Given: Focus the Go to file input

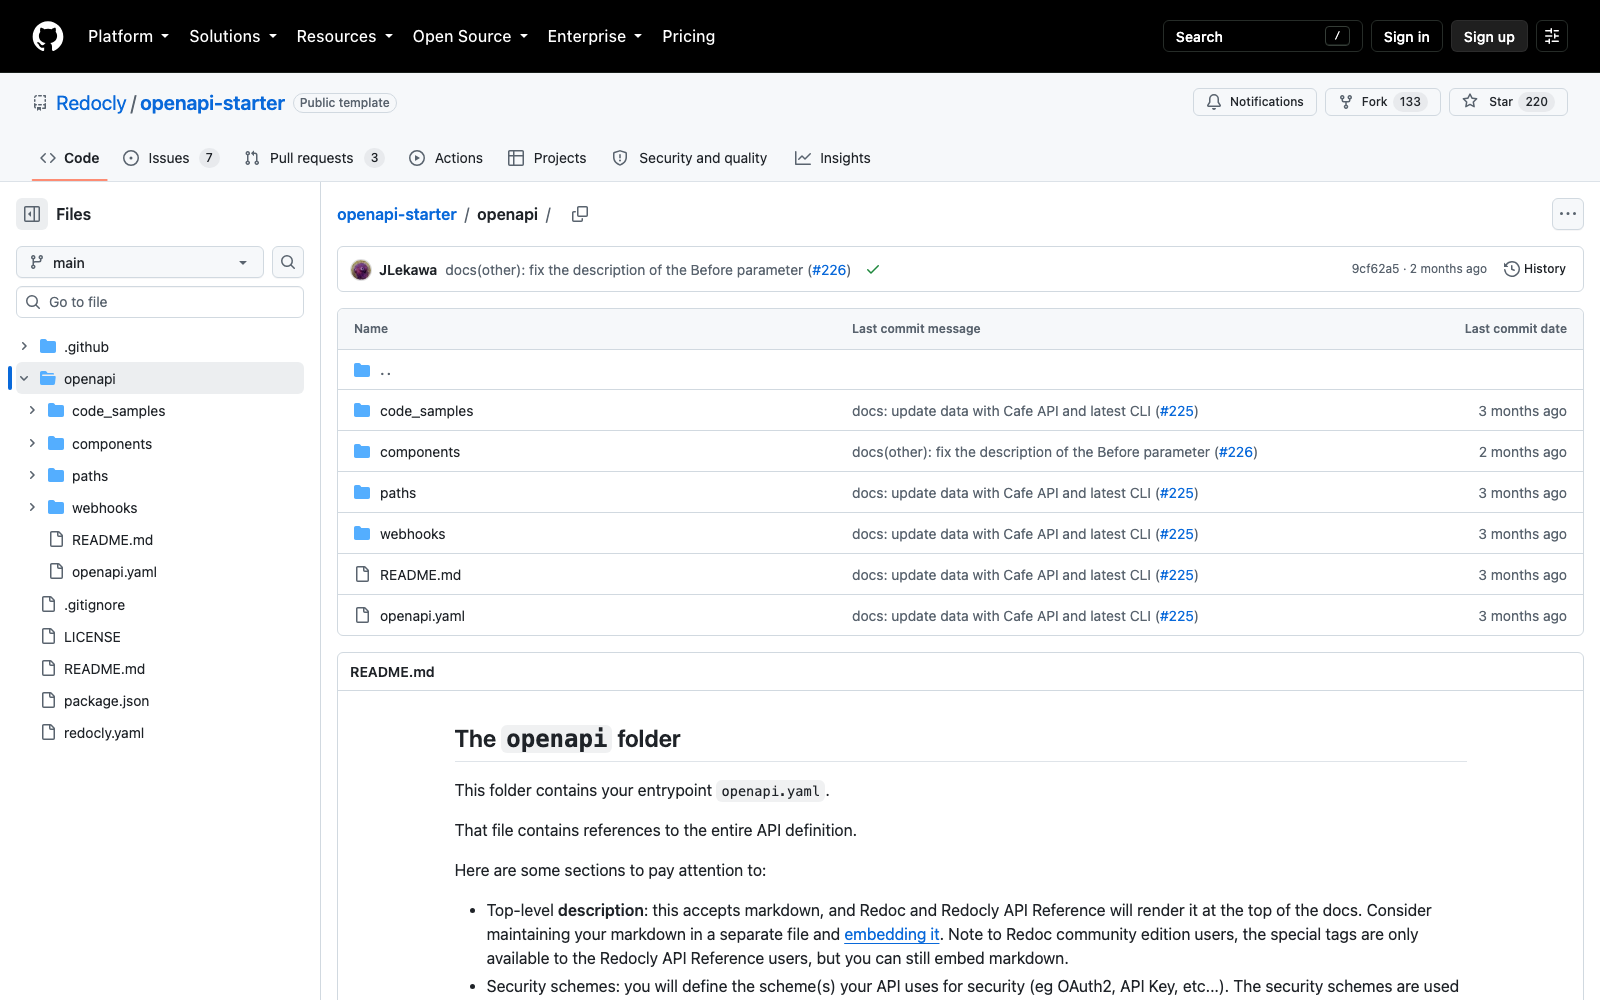Looking at the screenshot, I should (160, 302).
